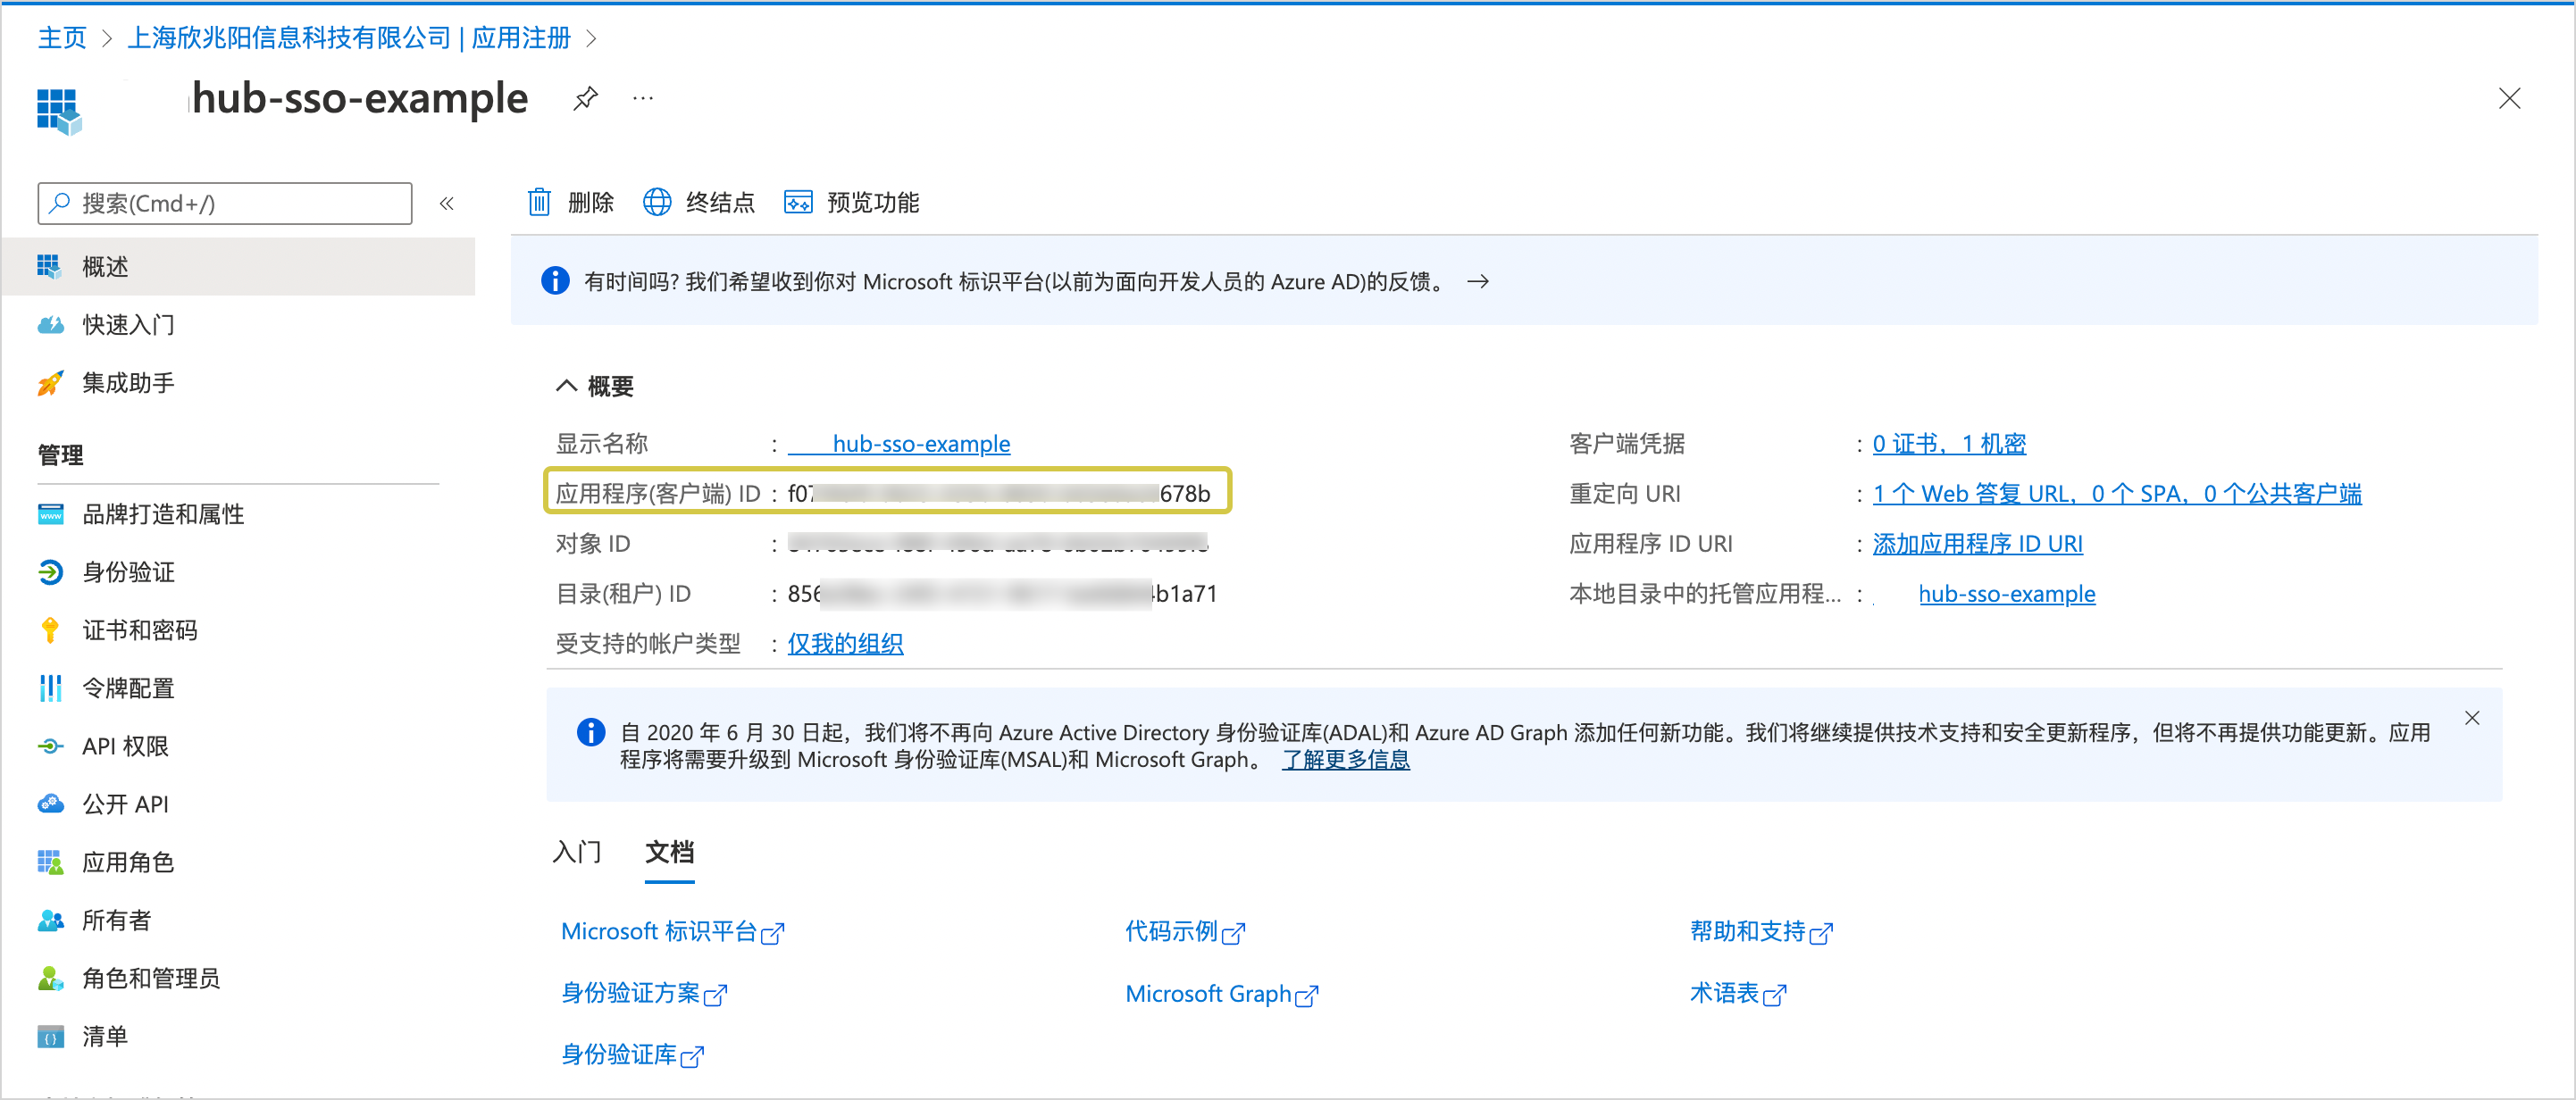Open 0 证书, 1 机密 credentials link
This screenshot has height=1100, width=2576.
[1949, 444]
